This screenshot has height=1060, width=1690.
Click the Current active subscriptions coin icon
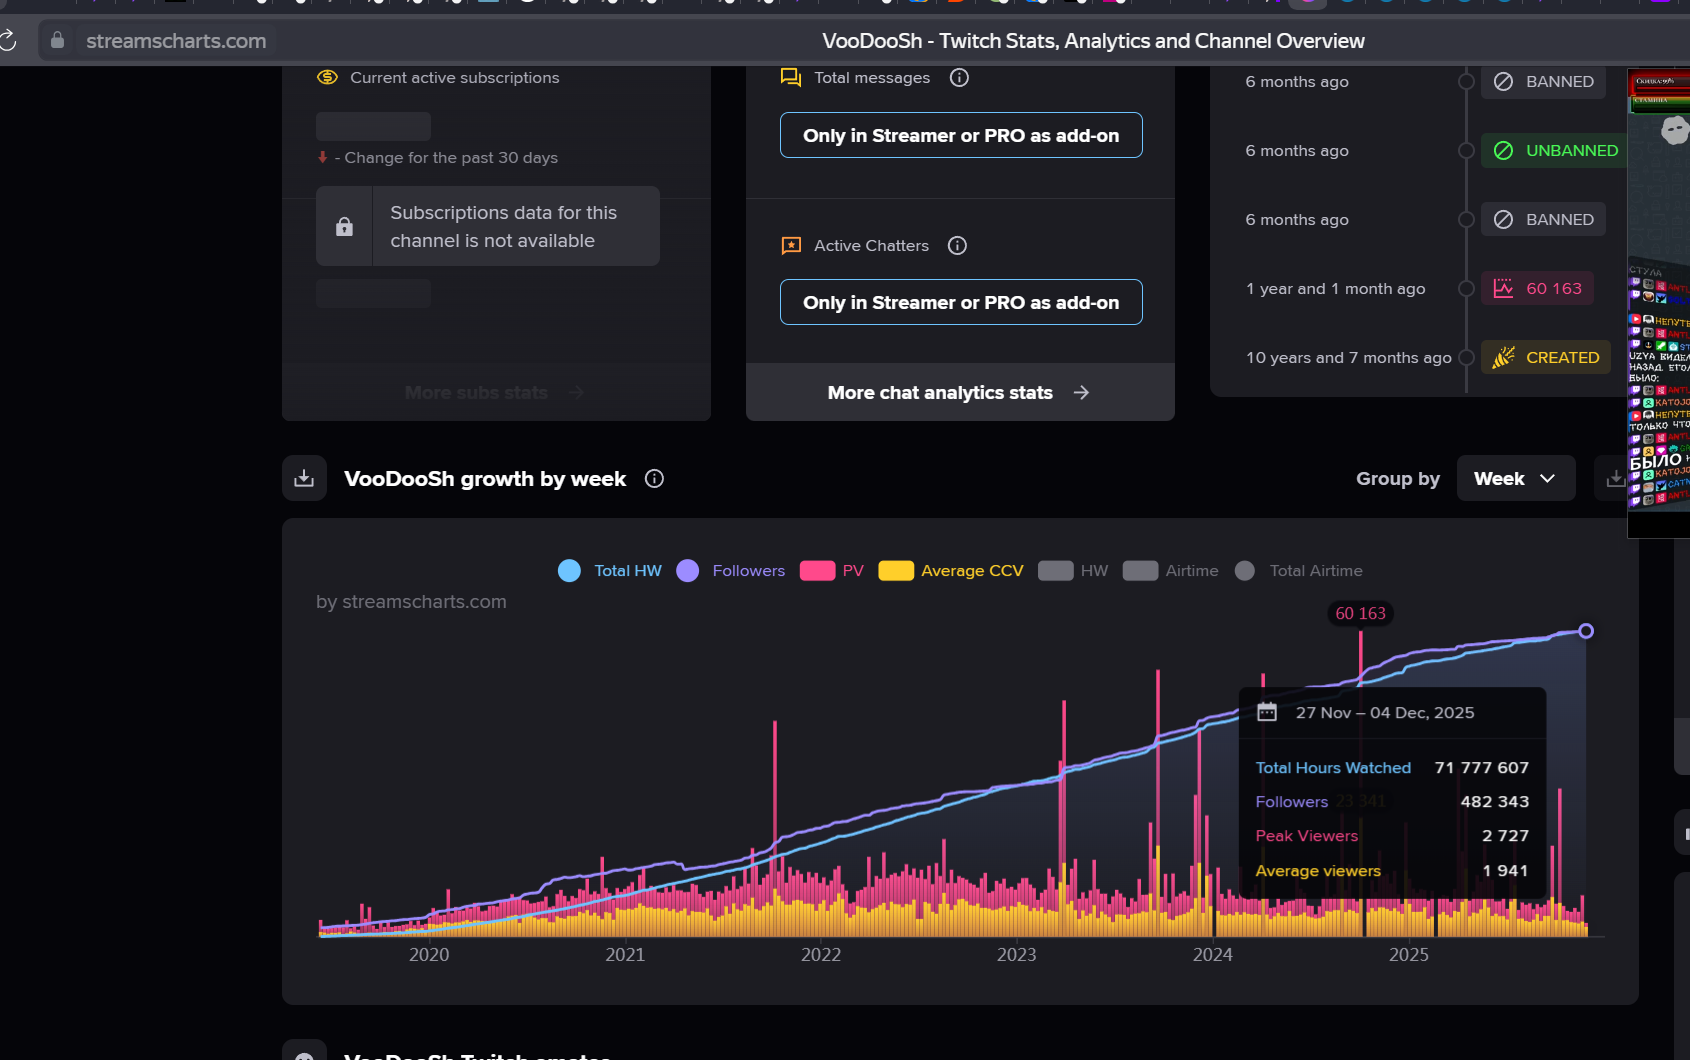327,78
